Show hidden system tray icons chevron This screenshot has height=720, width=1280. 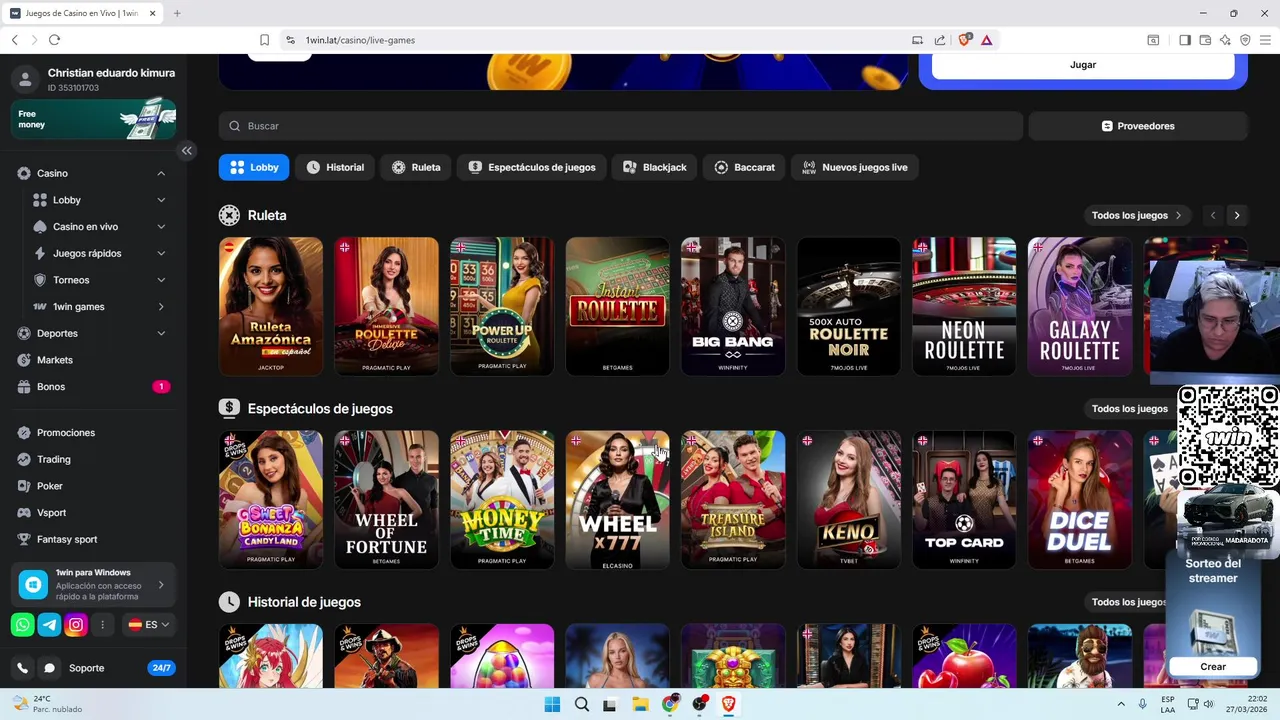coord(1120,704)
